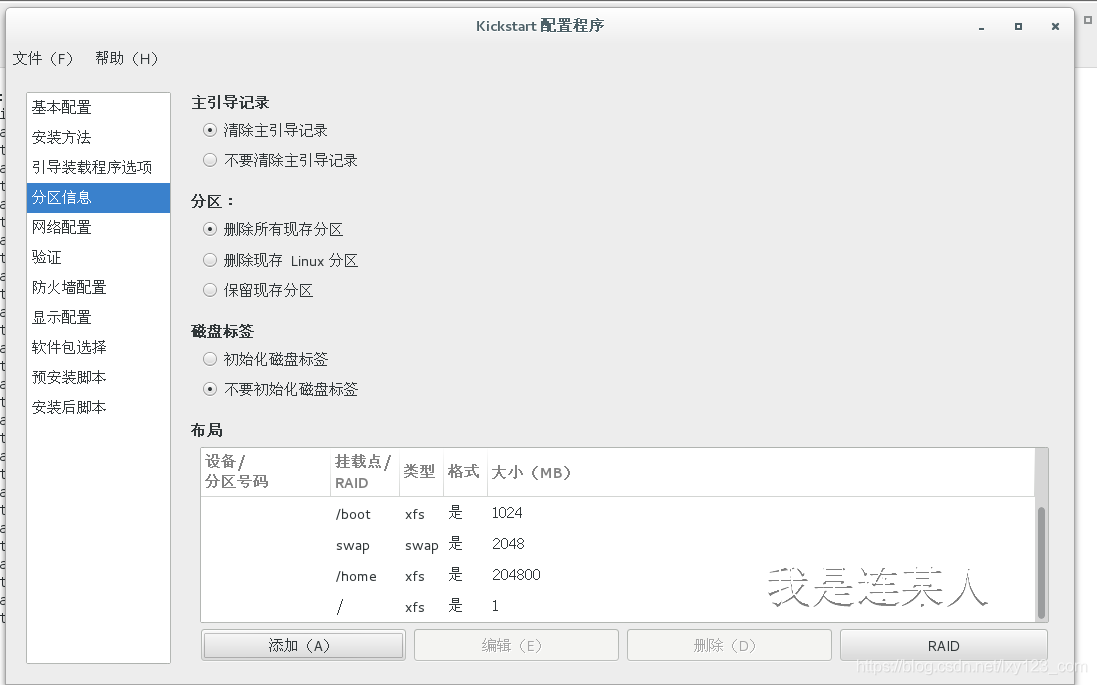The width and height of the screenshot is (1097, 685).
Task: Minimize the Kickstart window
Action: [982, 27]
